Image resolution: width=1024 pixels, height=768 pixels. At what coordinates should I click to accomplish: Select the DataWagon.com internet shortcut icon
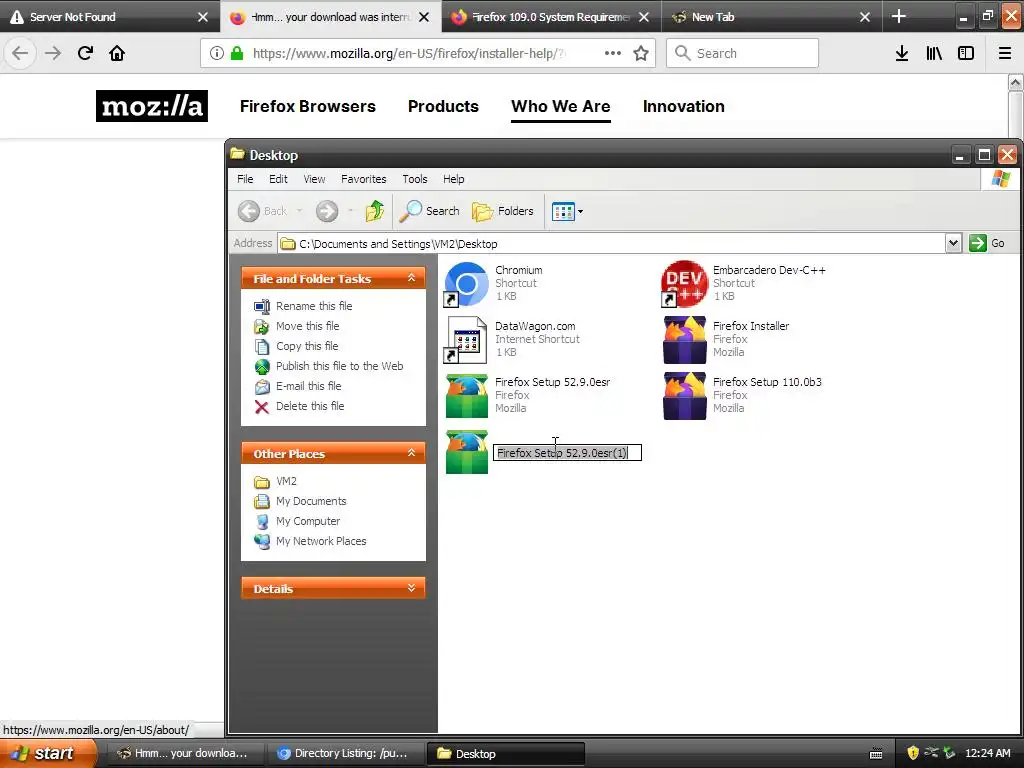tap(466, 340)
